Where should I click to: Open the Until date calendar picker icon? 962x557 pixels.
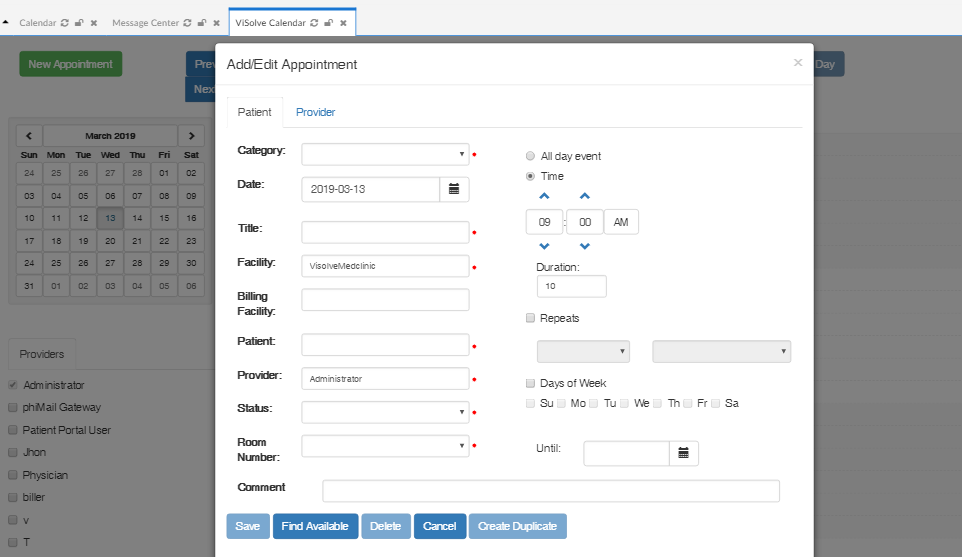683,453
